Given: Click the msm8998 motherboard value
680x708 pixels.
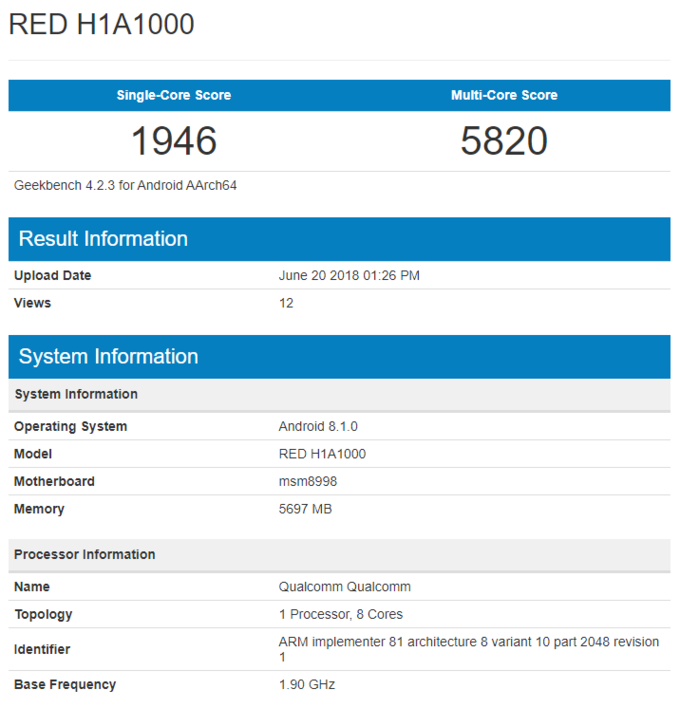Looking at the screenshot, I should coord(308,481).
